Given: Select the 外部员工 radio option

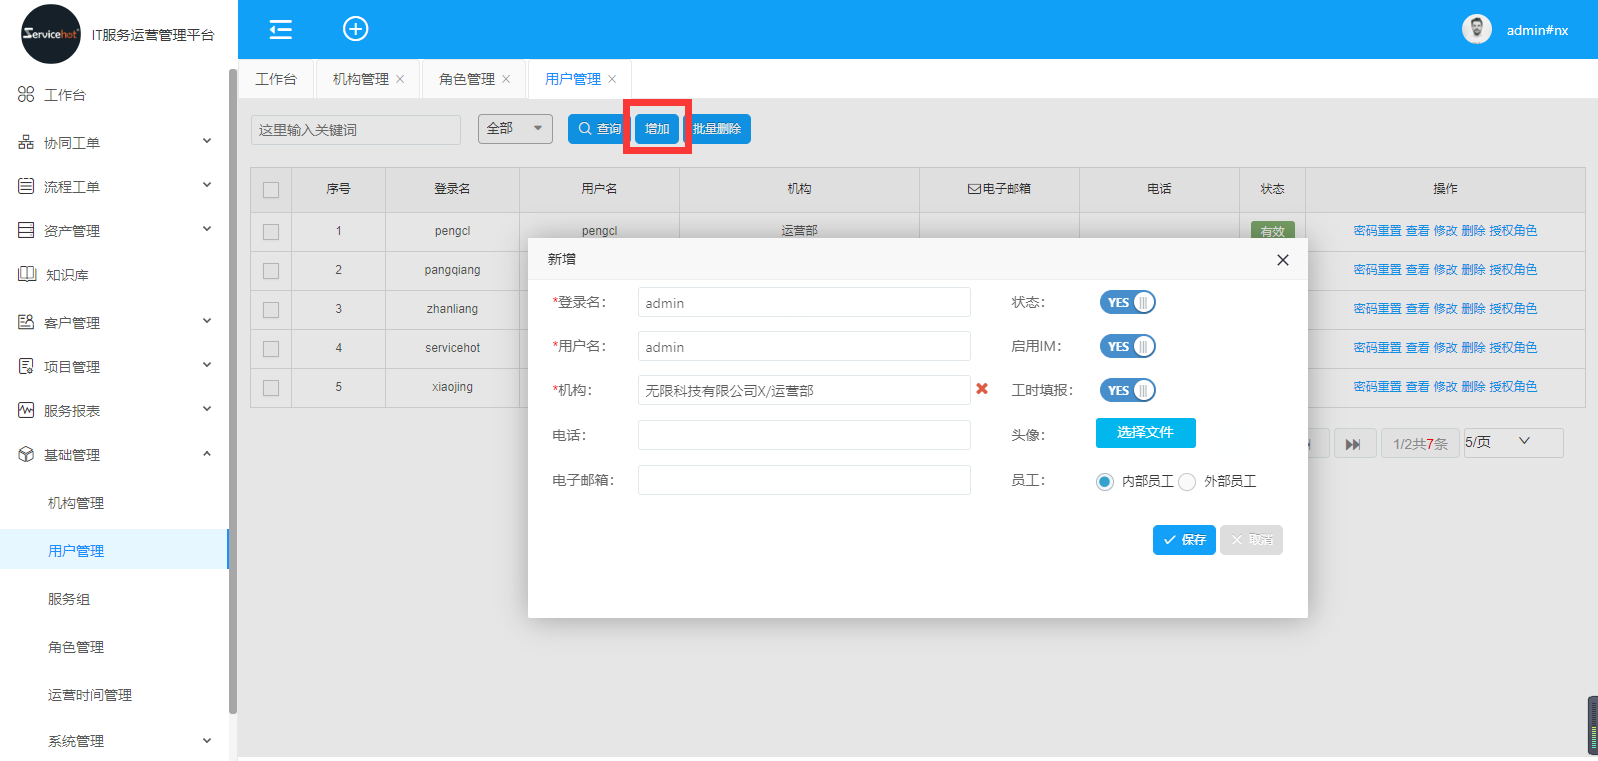Looking at the screenshot, I should click(1187, 482).
